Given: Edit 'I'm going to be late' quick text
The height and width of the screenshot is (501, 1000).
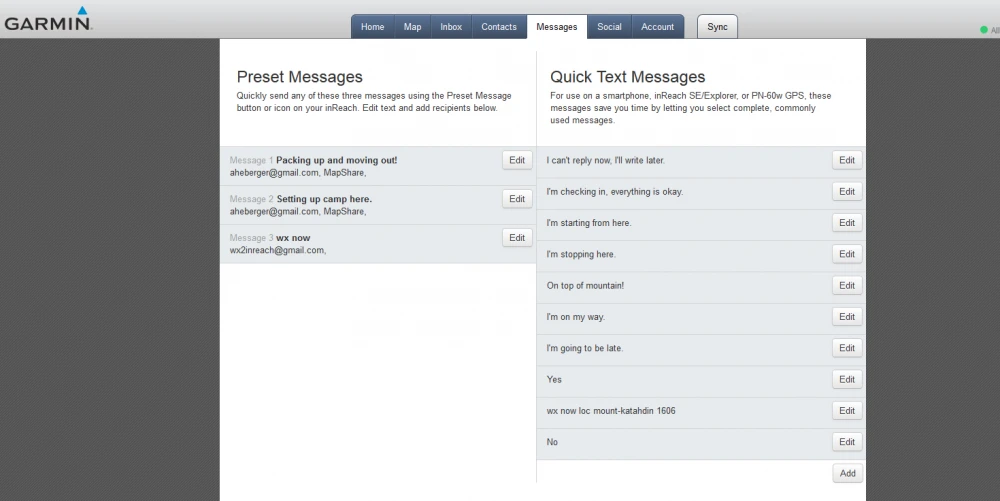Looking at the screenshot, I should point(847,348).
